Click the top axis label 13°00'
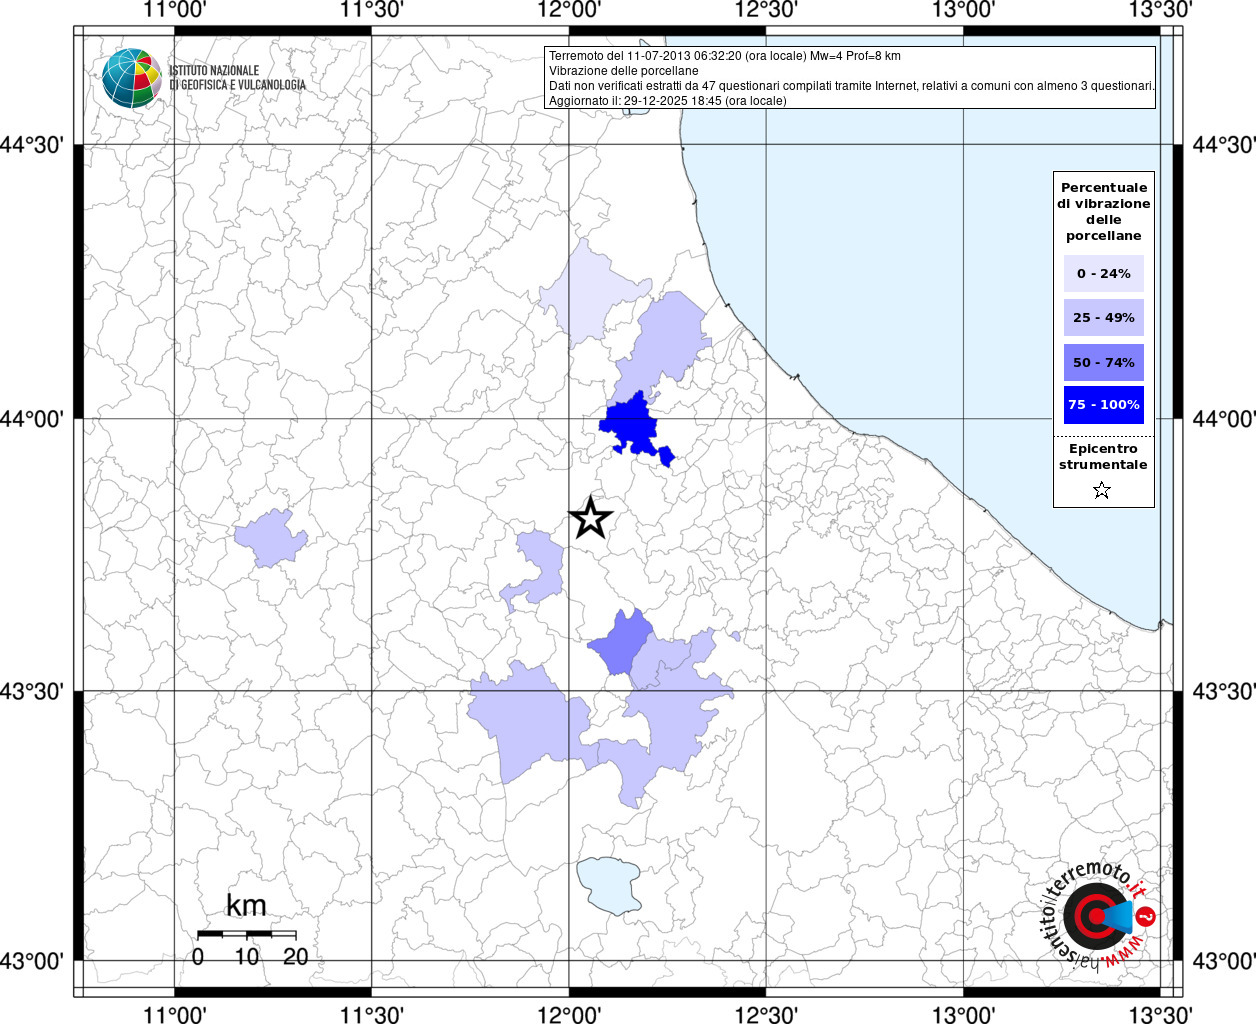The image size is (1256, 1024). [964, 10]
